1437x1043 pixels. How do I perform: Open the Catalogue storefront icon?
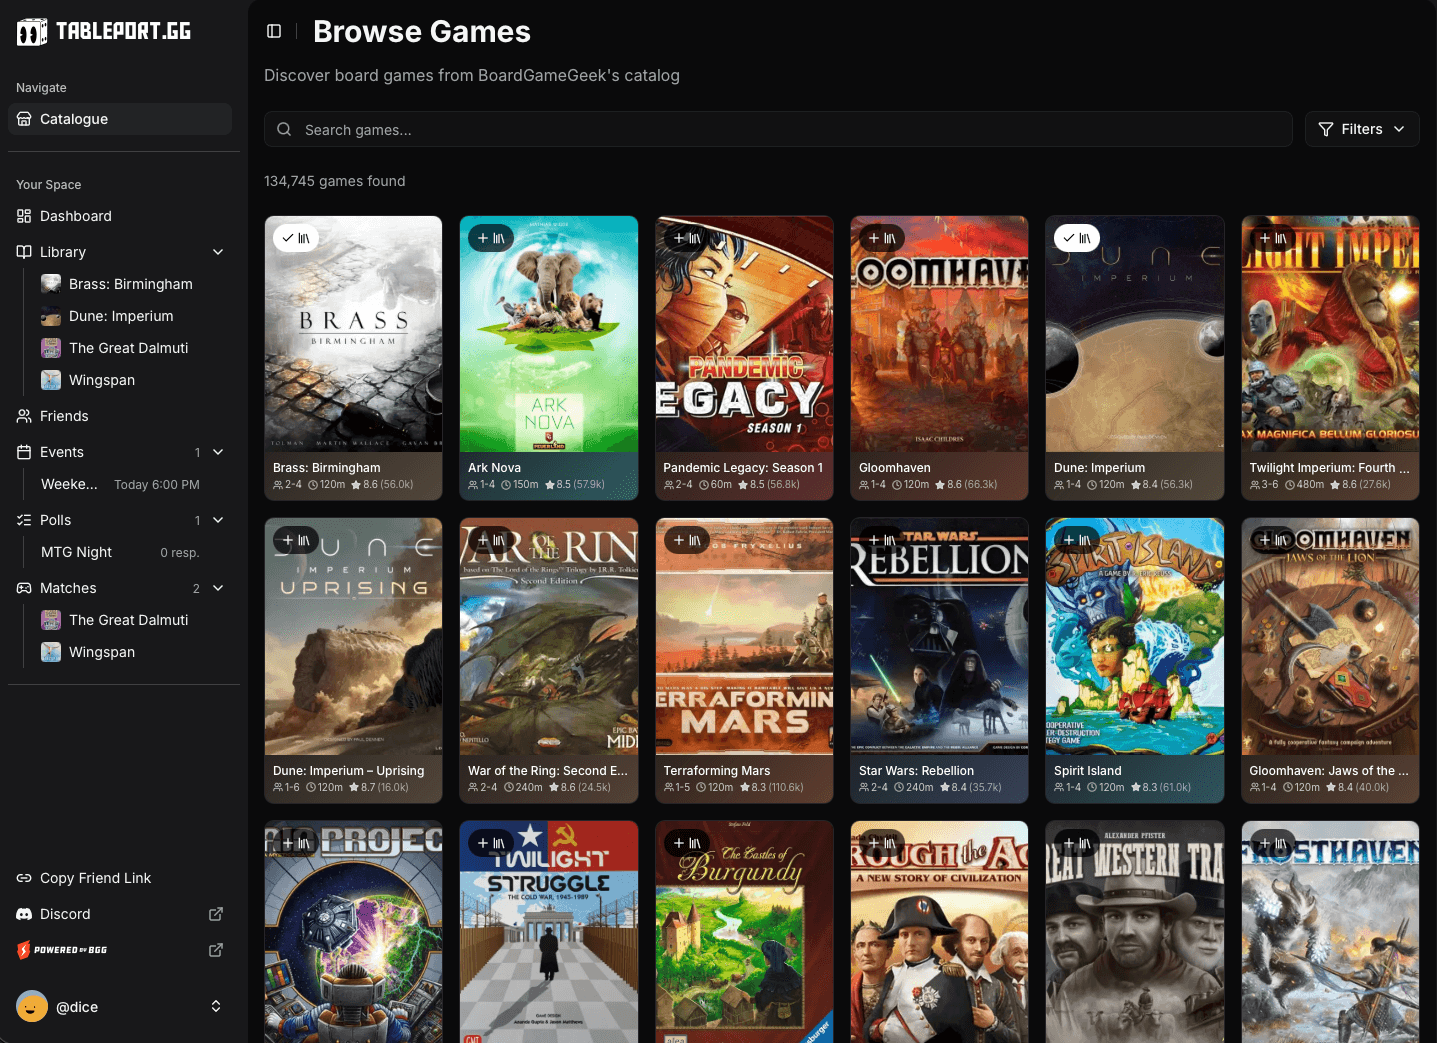(x=23, y=119)
